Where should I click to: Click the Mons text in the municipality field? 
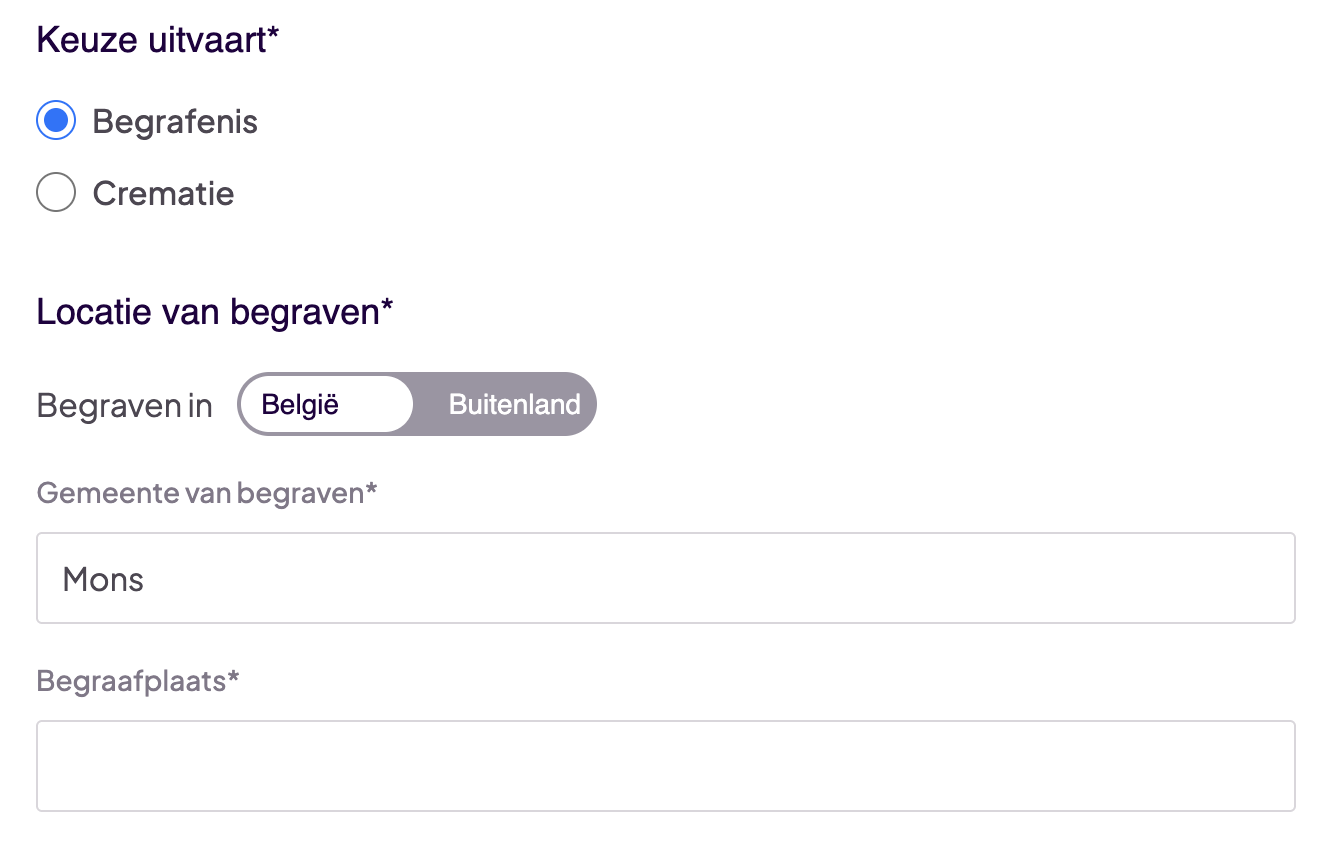click(x=101, y=578)
